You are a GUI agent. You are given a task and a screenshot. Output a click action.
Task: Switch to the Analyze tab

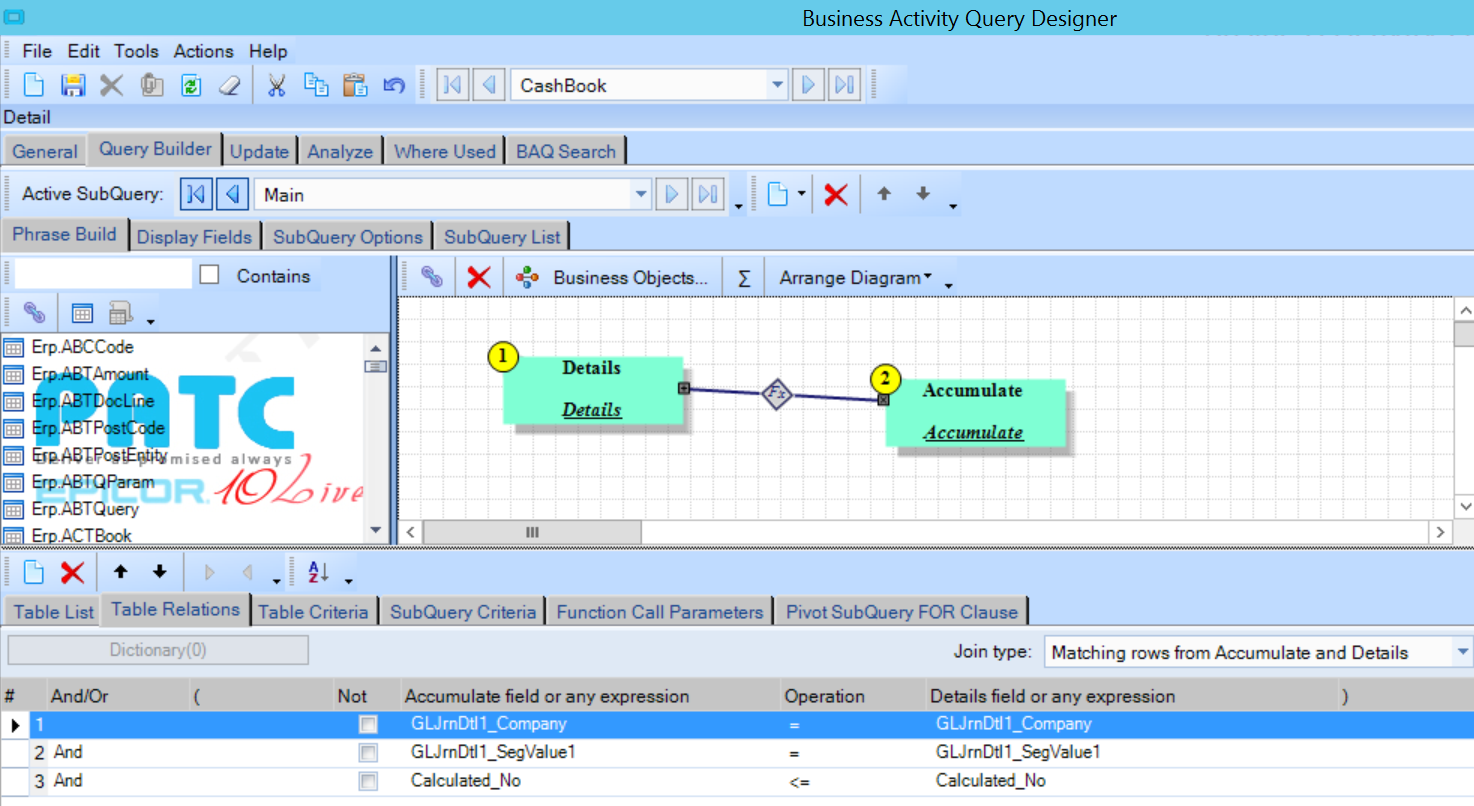pyautogui.click(x=340, y=152)
